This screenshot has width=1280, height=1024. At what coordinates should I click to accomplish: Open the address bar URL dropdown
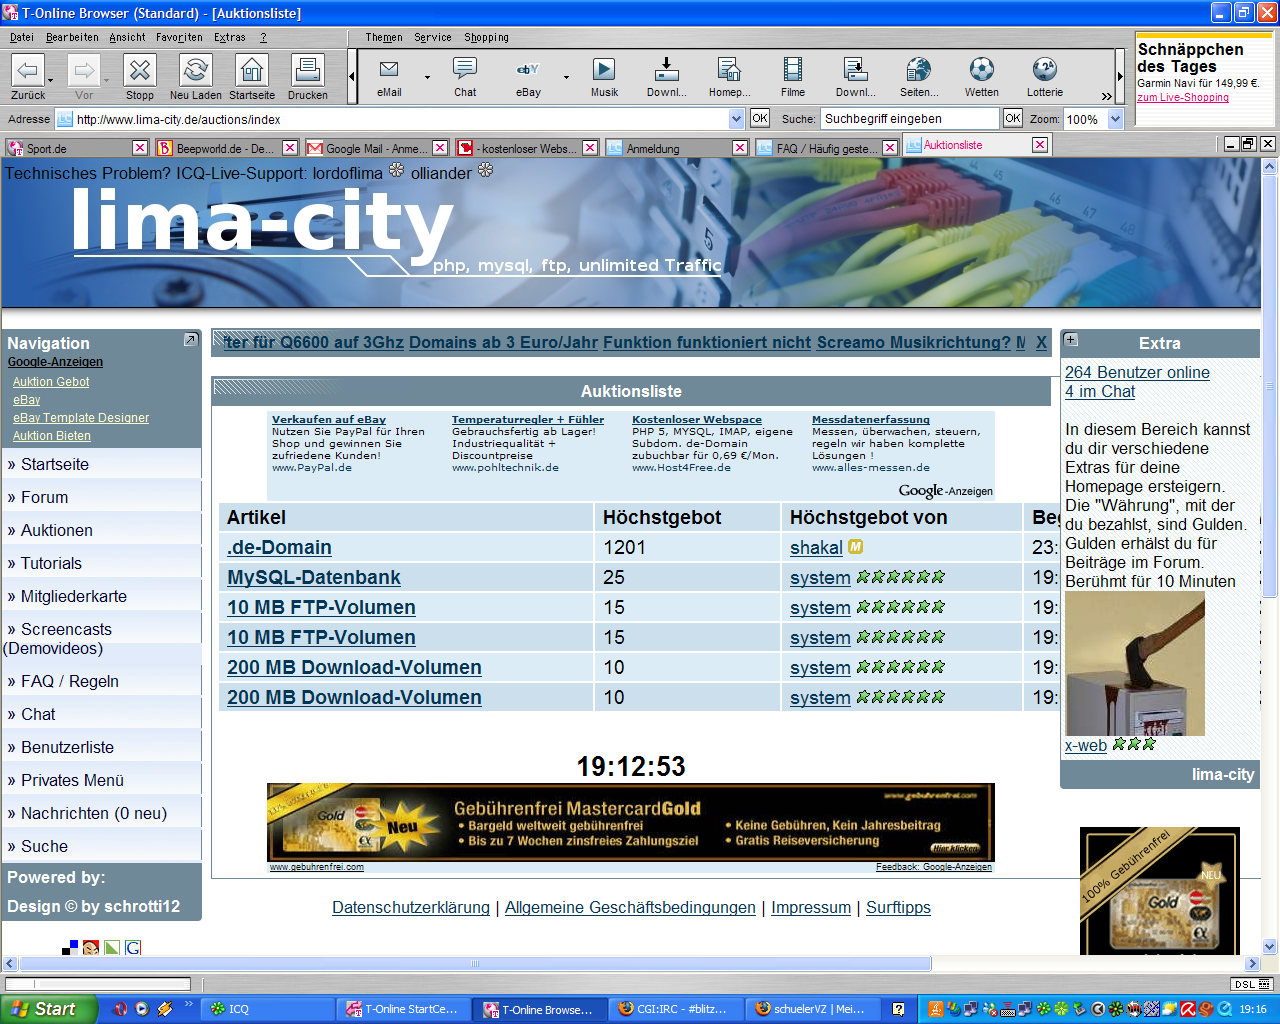click(x=737, y=119)
